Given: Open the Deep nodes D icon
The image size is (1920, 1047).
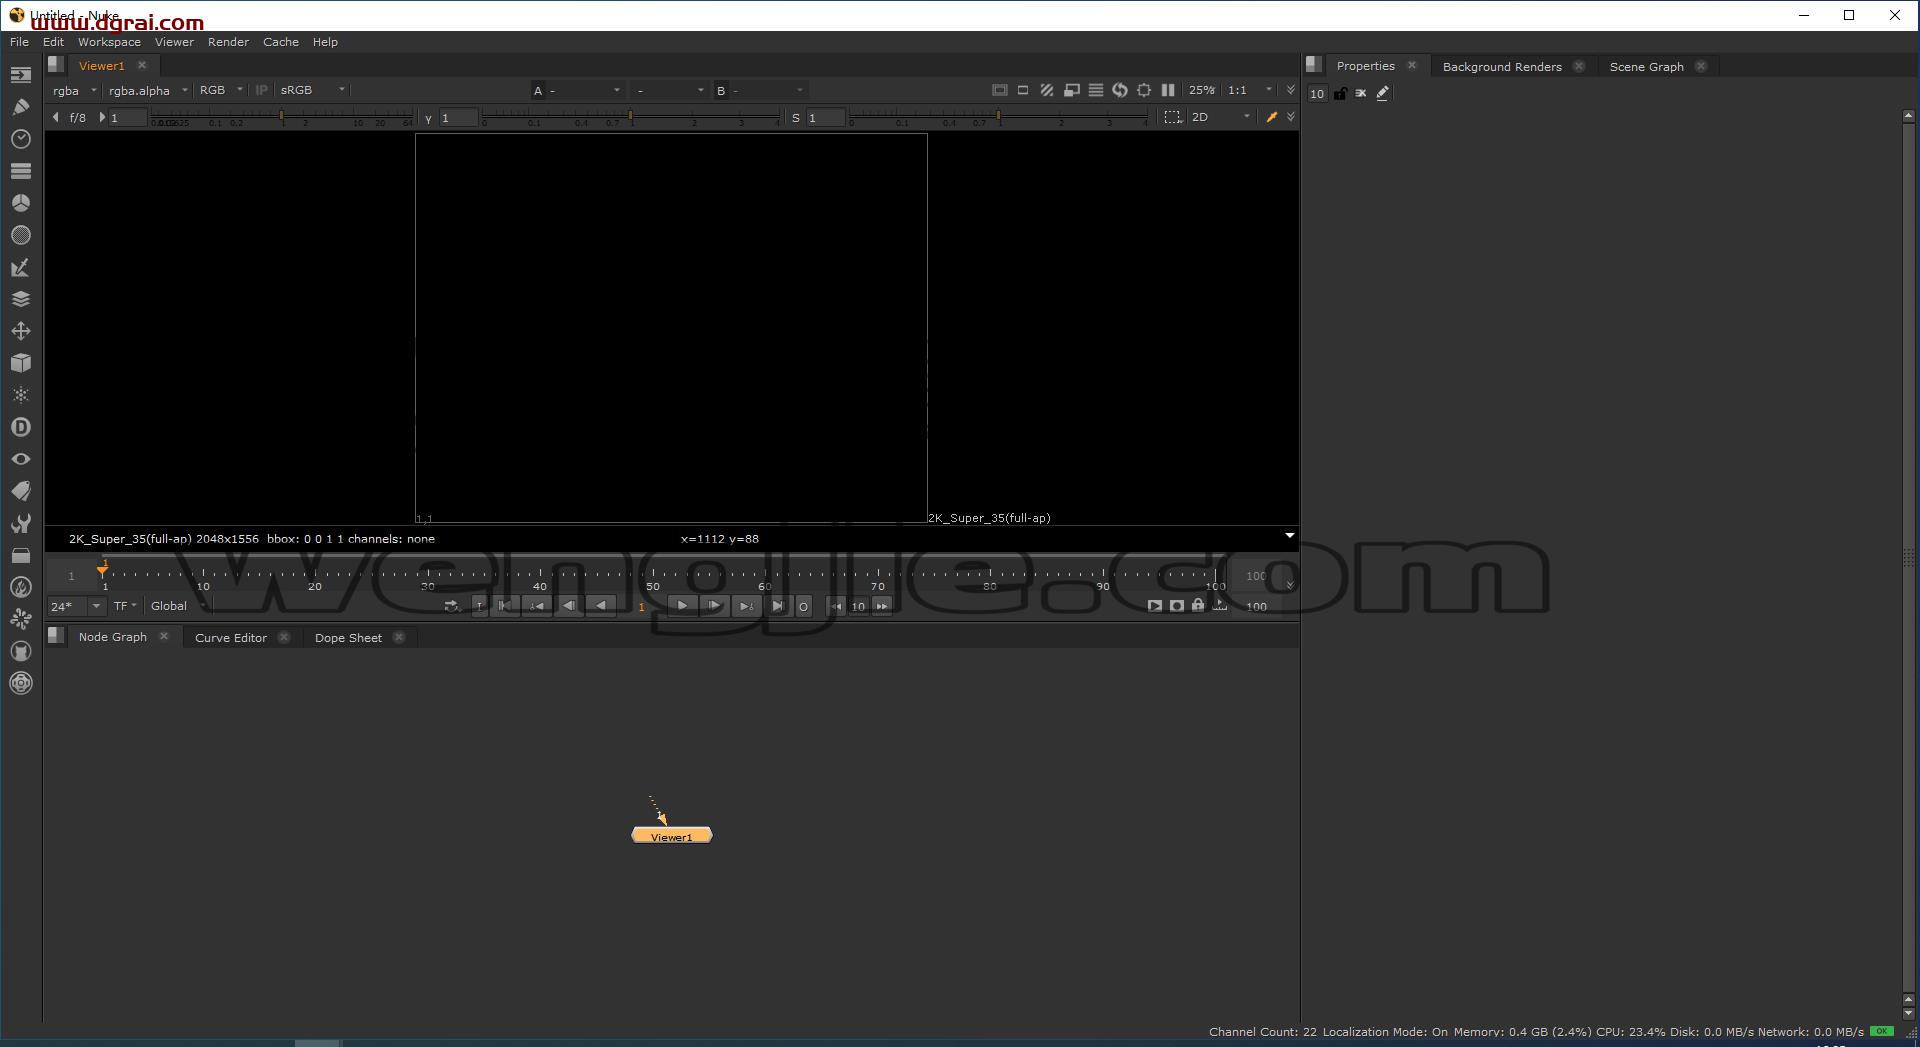Looking at the screenshot, I should (20, 427).
